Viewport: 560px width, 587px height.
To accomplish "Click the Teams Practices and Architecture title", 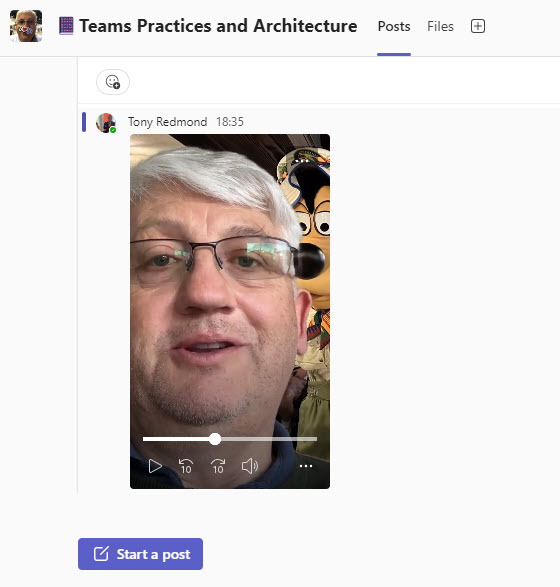I will point(218,26).
